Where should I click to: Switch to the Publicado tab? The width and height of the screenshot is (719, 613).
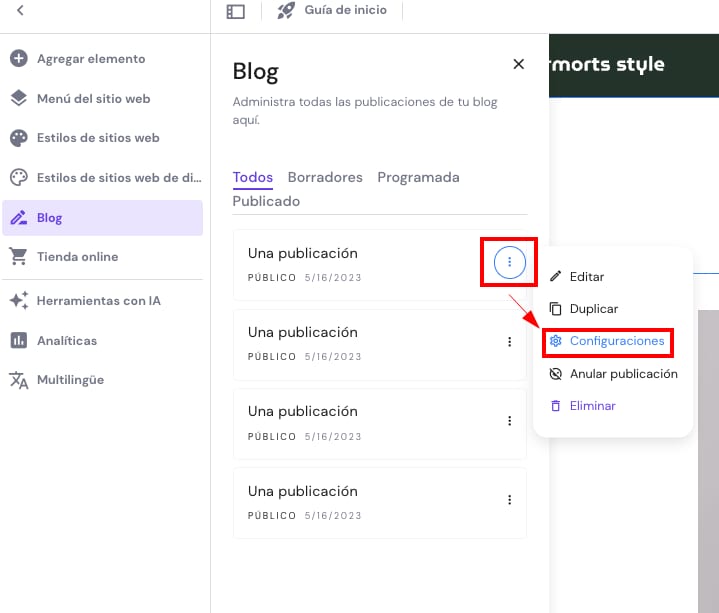coord(266,201)
